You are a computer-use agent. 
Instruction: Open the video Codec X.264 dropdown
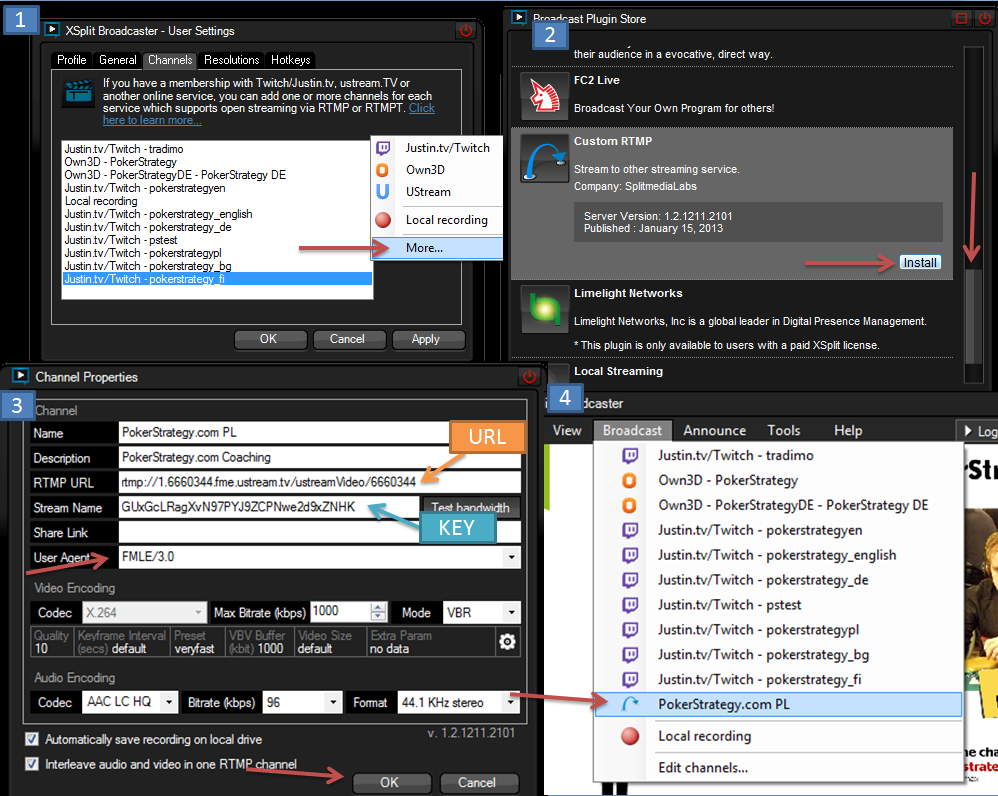198,613
